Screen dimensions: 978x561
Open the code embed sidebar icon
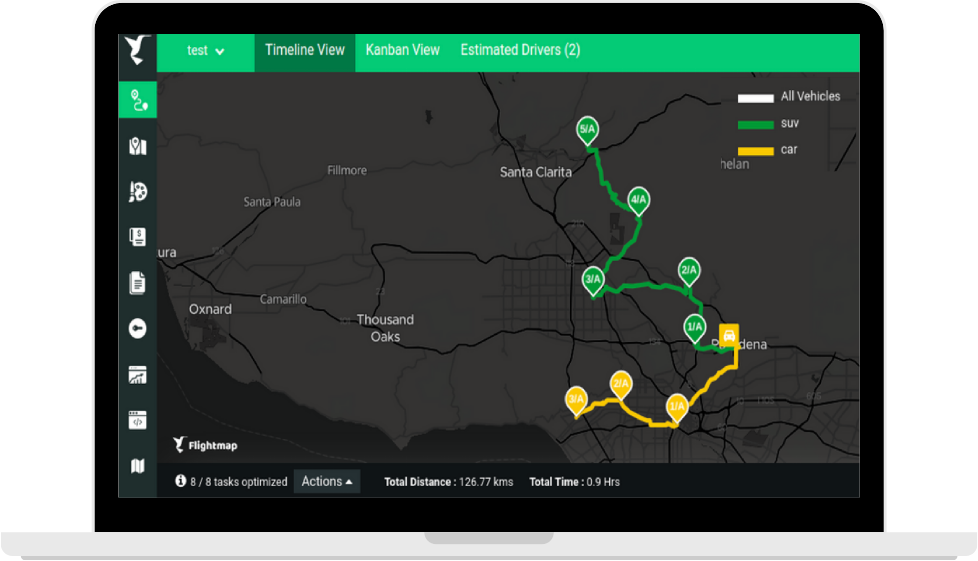click(138, 420)
